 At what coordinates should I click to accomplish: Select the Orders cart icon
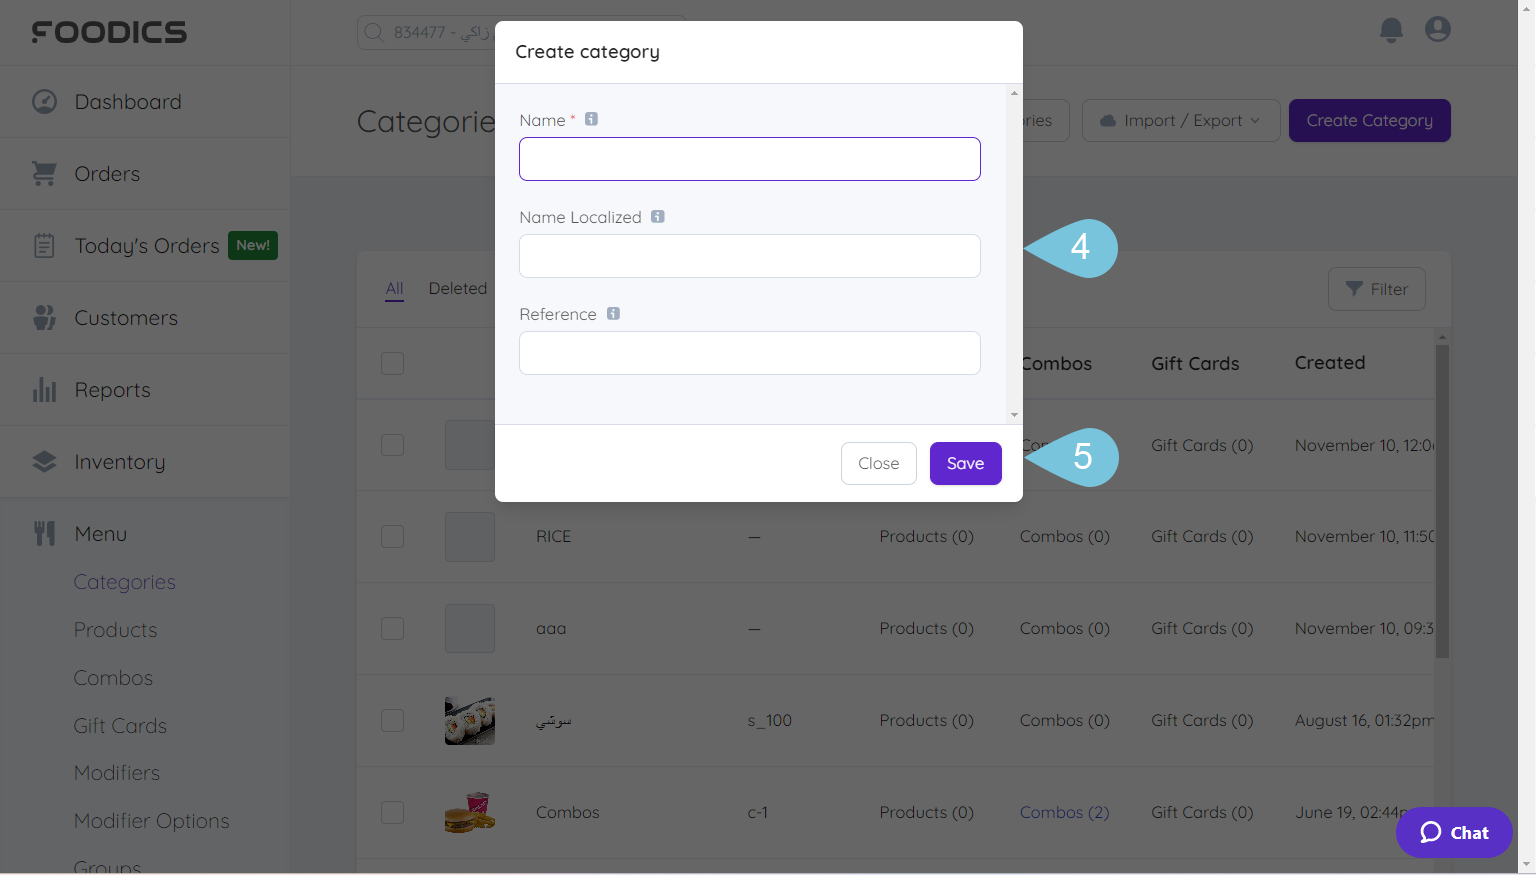pos(44,173)
